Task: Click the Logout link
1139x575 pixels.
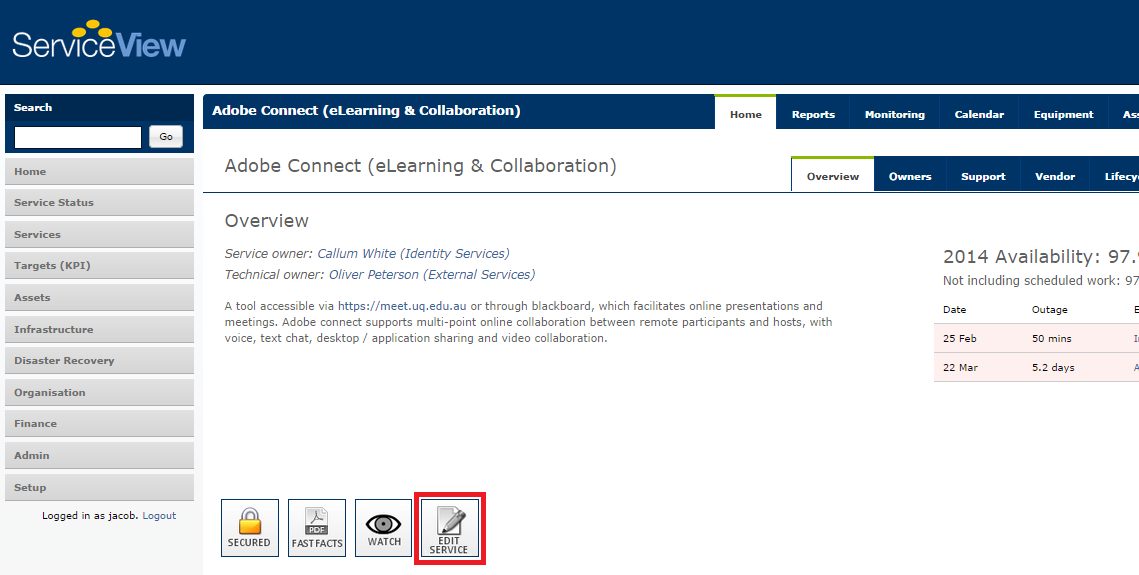Action: [x=159, y=515]
